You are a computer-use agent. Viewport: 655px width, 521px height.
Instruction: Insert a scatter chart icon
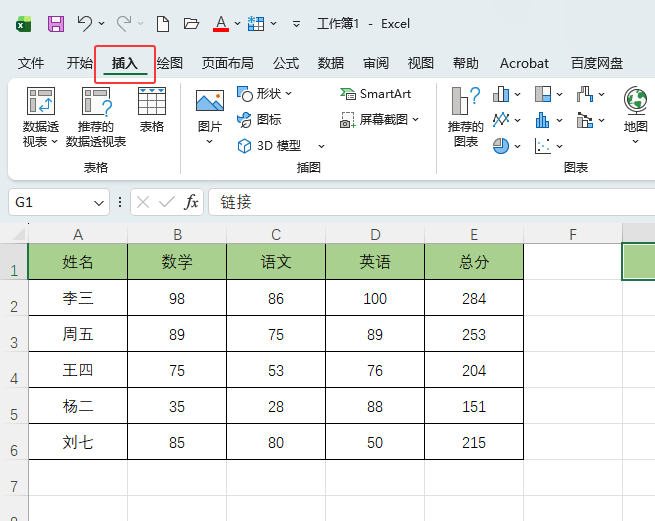point(543,146)
